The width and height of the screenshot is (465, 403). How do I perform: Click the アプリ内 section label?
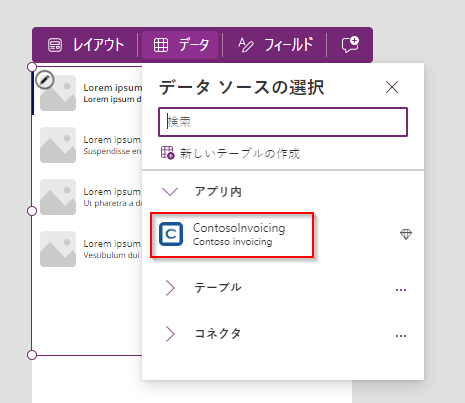point(218,192)
